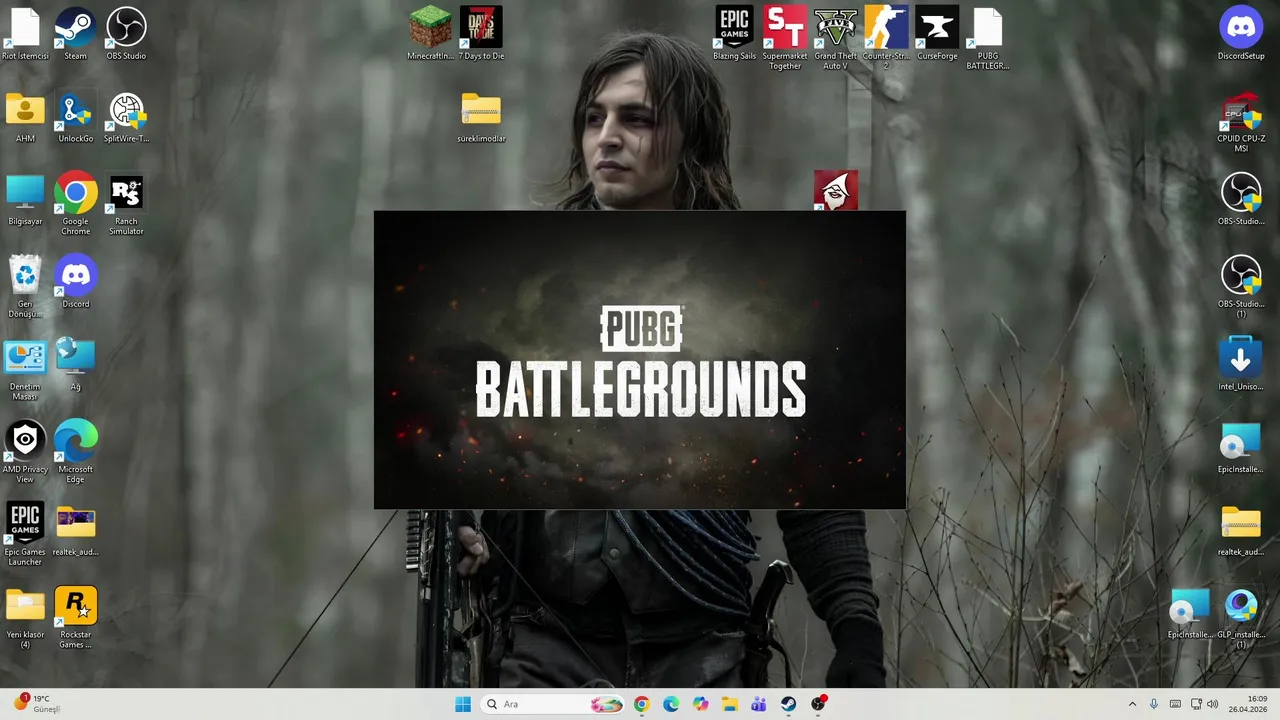
Task: Open the AMD Privacy View shortcut
Action: pyautogui.click(x=25, y=452)
